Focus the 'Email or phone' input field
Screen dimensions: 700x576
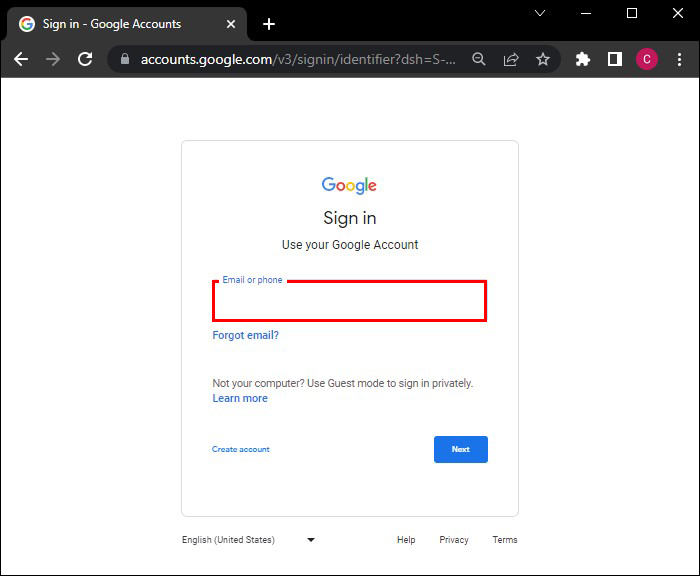click(x=350, y=301)
